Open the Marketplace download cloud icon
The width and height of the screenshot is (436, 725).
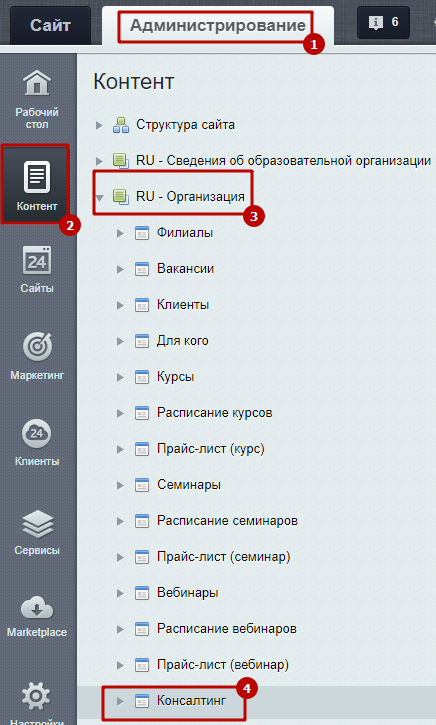37,608
